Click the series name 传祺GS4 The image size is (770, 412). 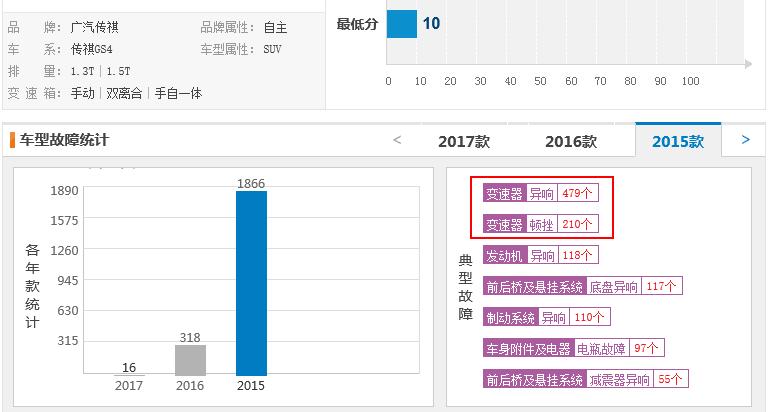[x=91, y=49]
